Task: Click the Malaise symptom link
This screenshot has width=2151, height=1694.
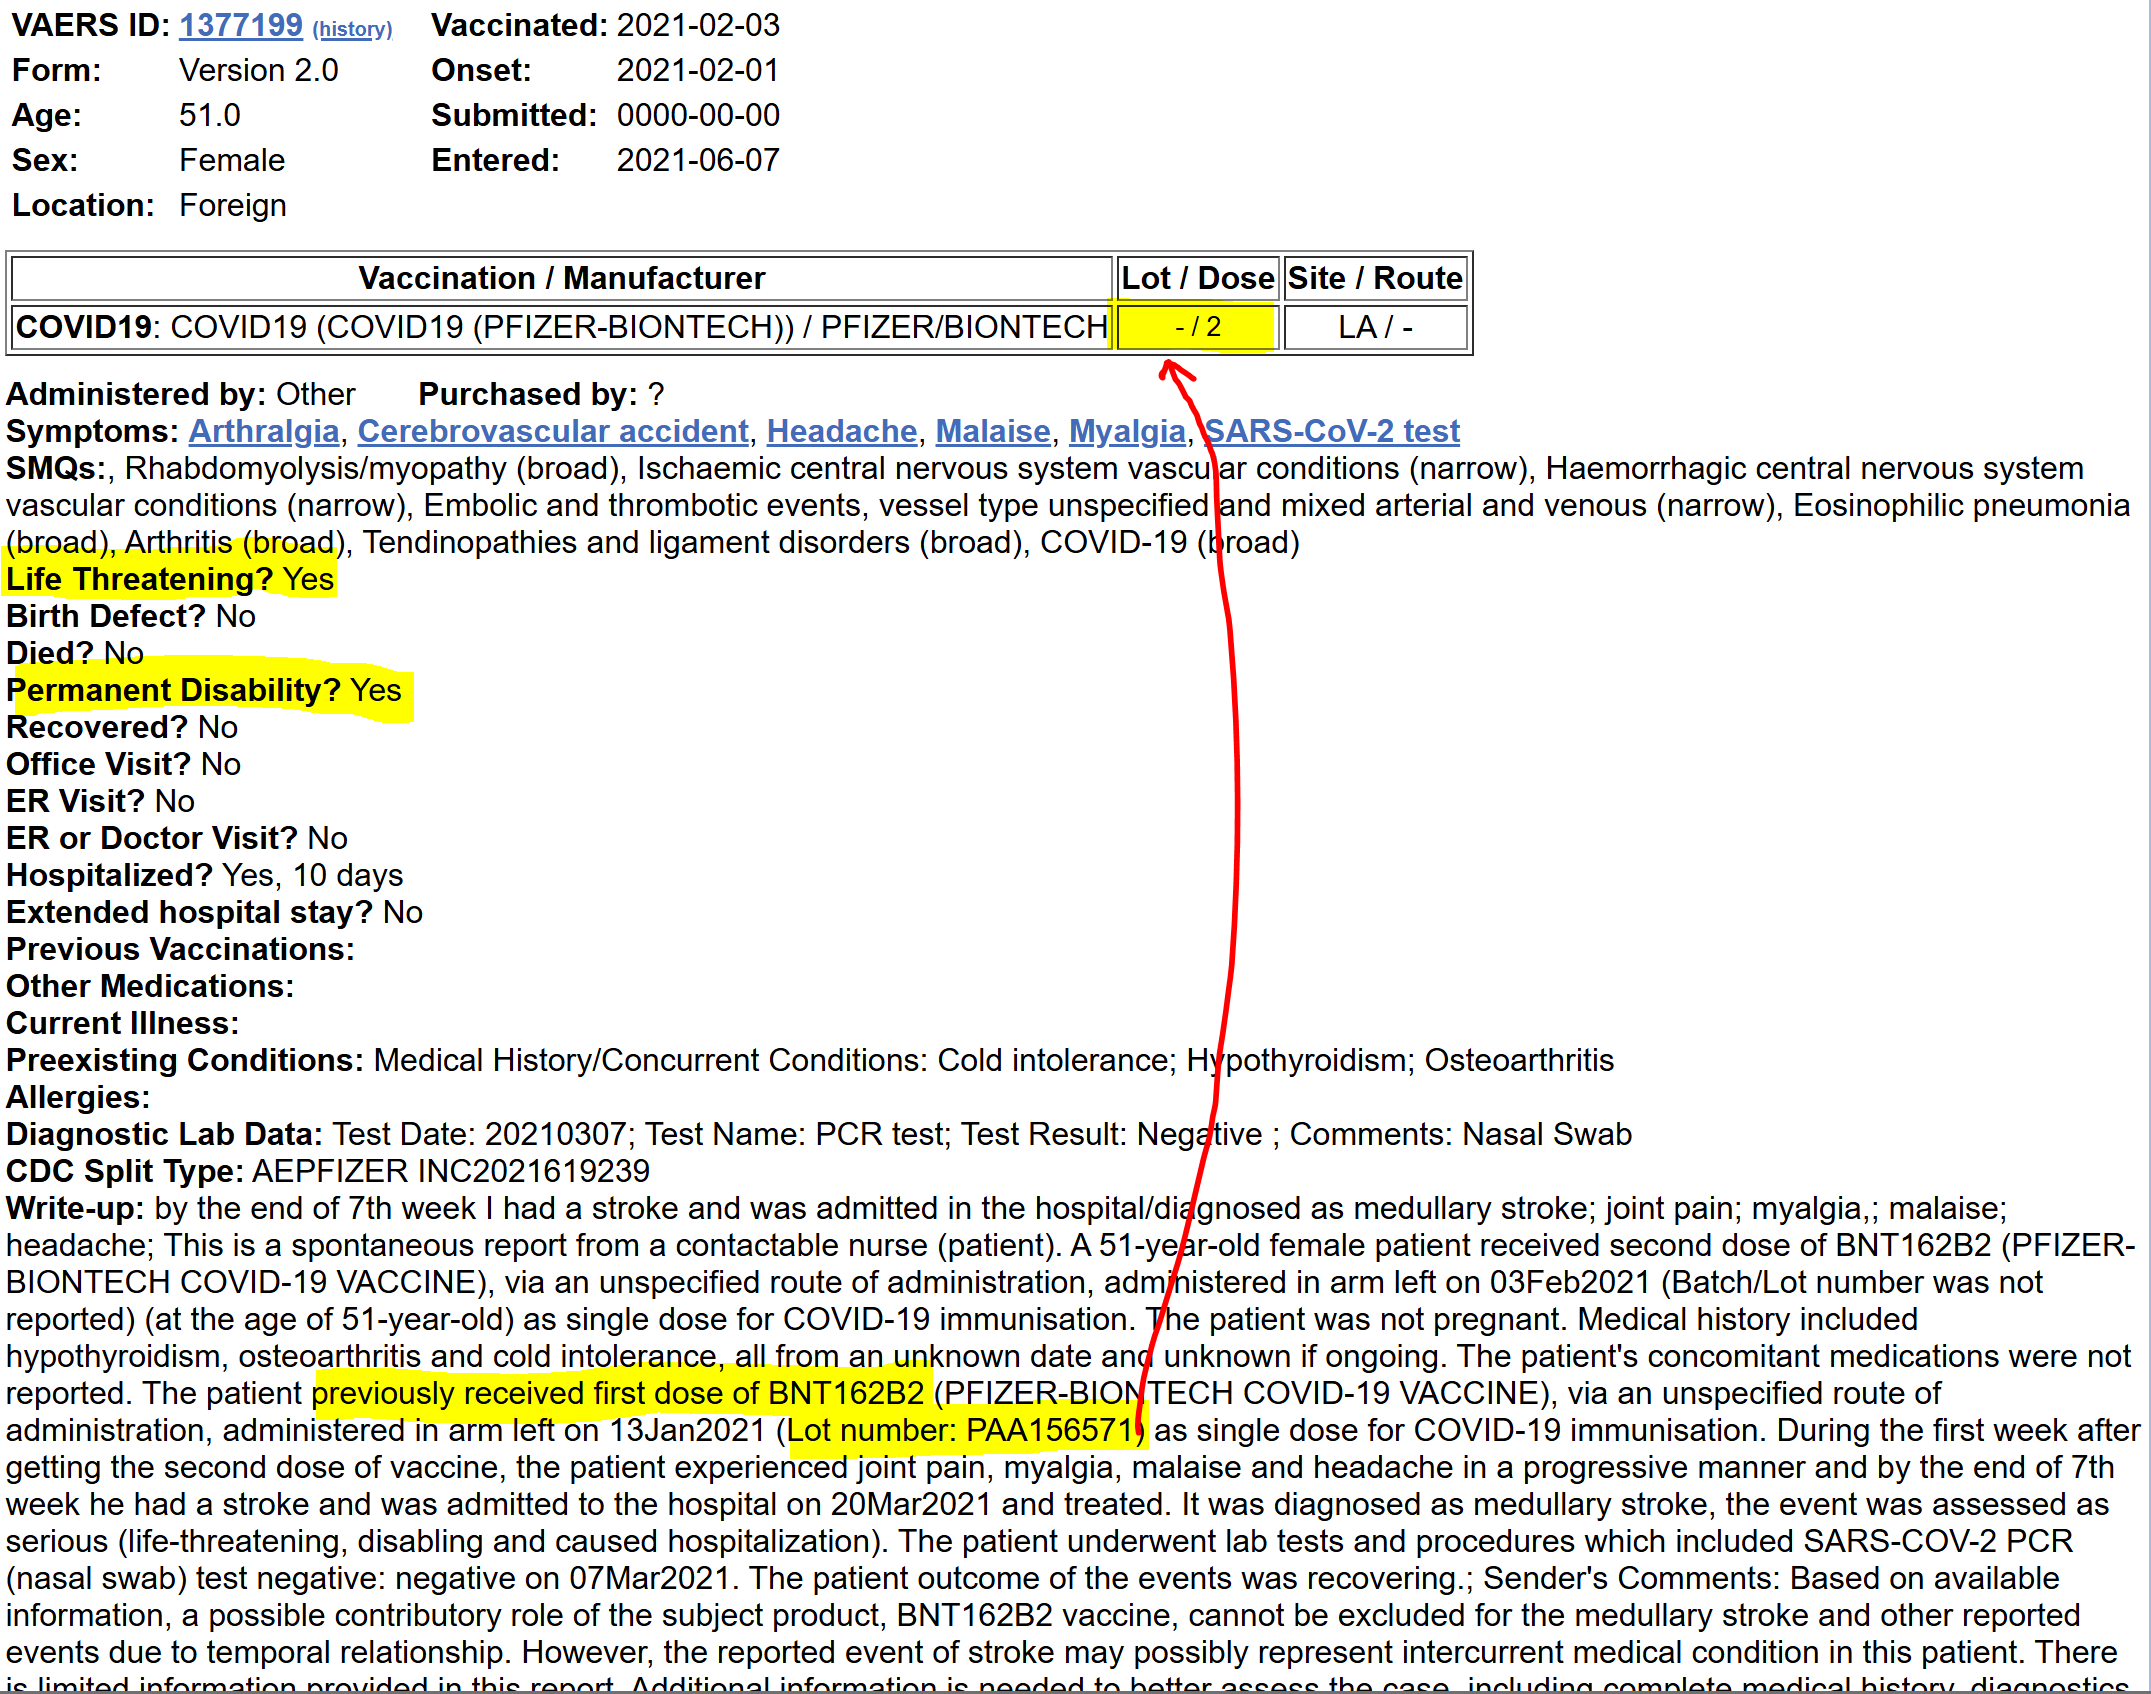Action: tap(992, 431)
